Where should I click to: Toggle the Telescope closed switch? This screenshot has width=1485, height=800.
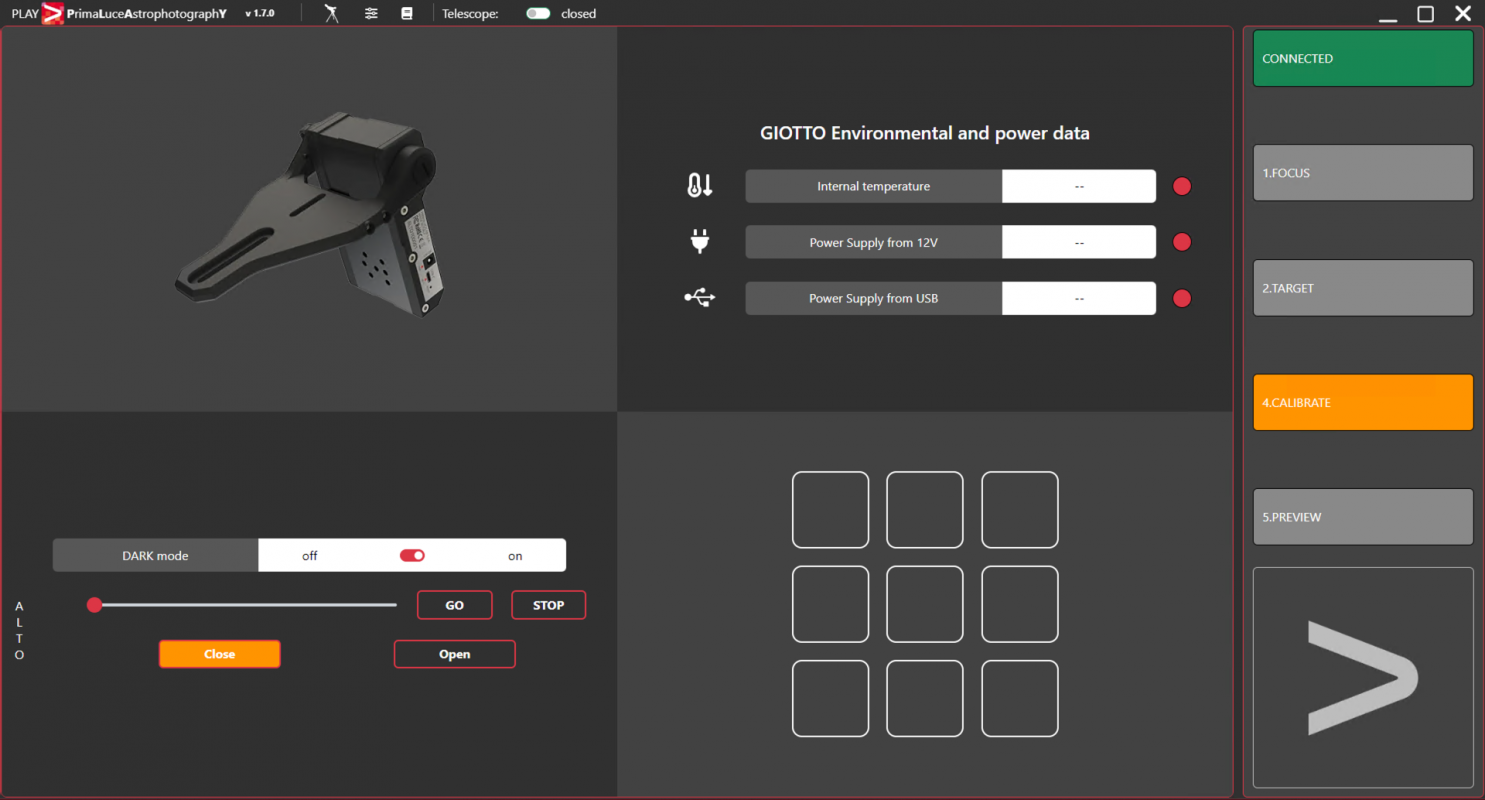coord(538,14)
